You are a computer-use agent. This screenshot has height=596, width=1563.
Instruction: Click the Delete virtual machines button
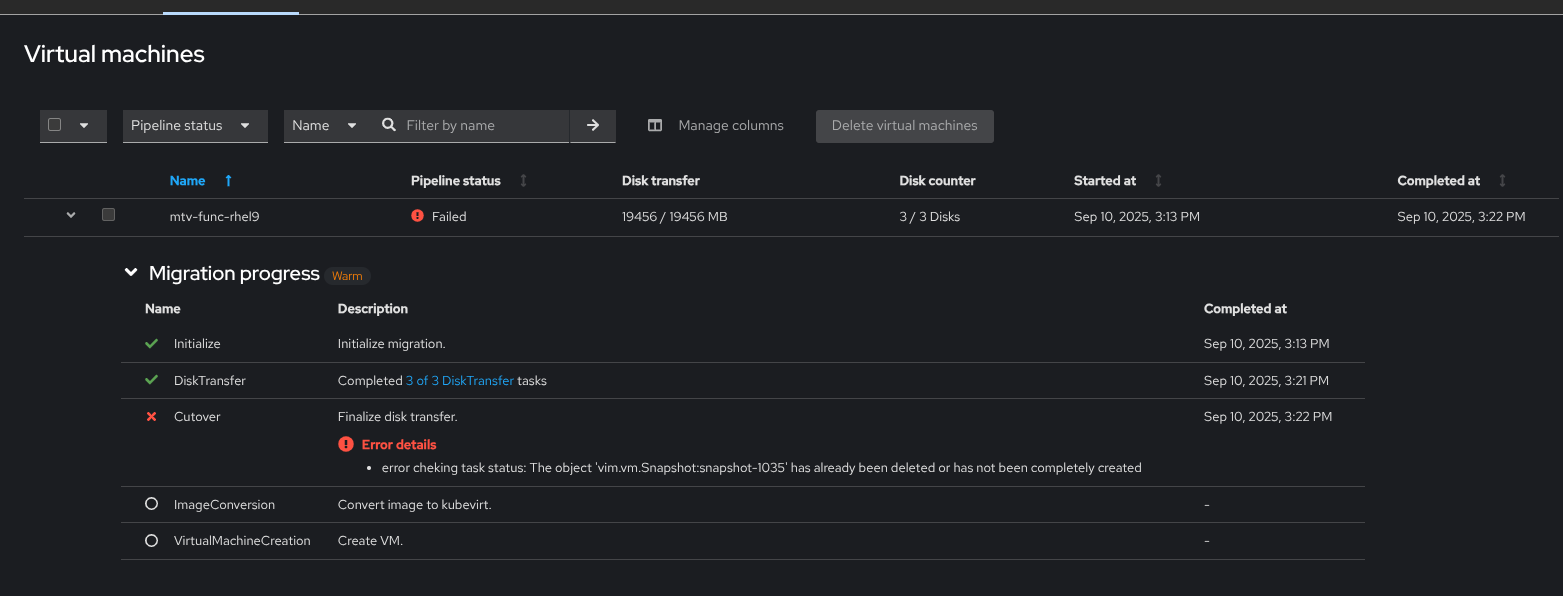point(904,126)
